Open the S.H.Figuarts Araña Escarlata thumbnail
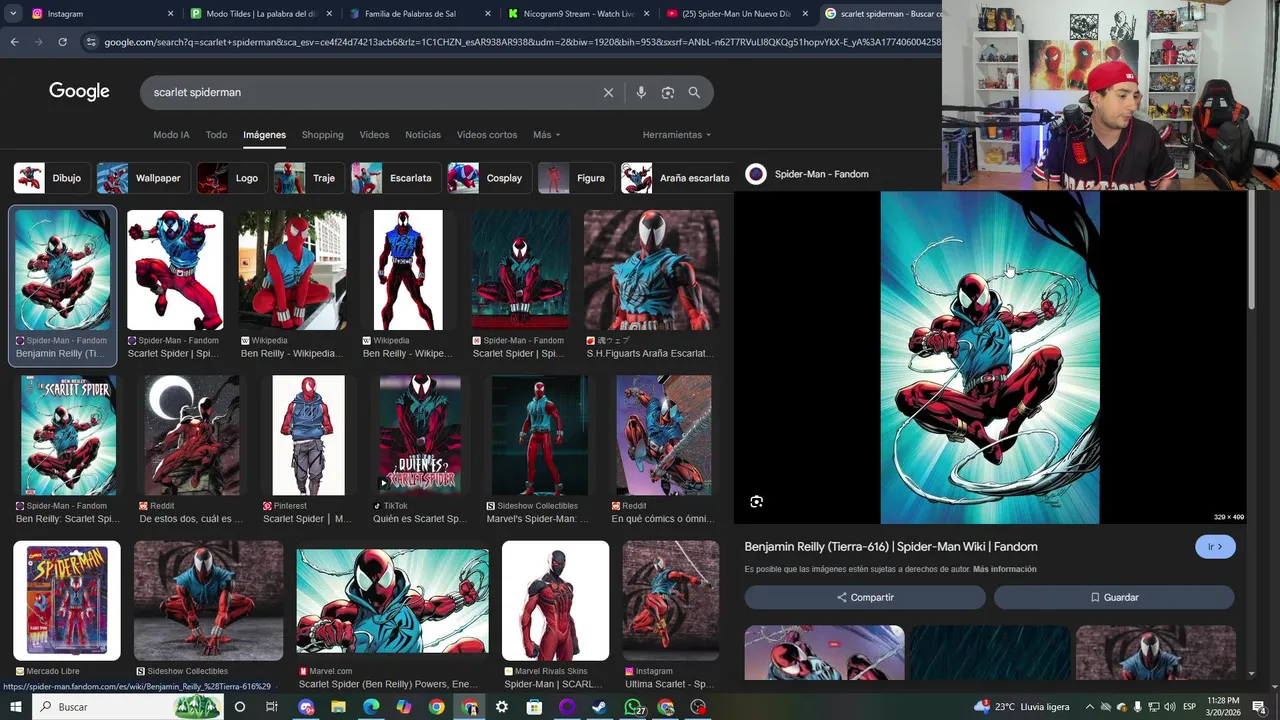This screenshot has width=1280, height=720. [651, 270]
